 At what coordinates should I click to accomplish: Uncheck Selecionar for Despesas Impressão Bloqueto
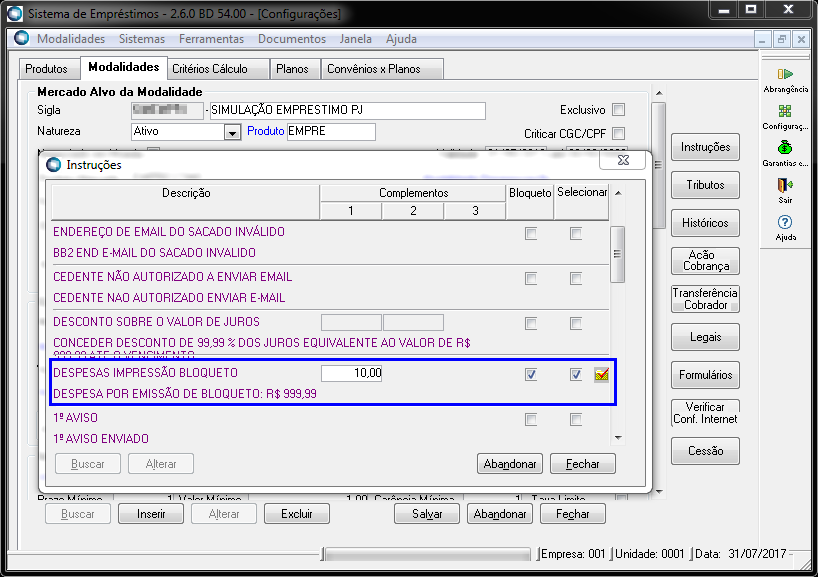click(x=576, y=374)
